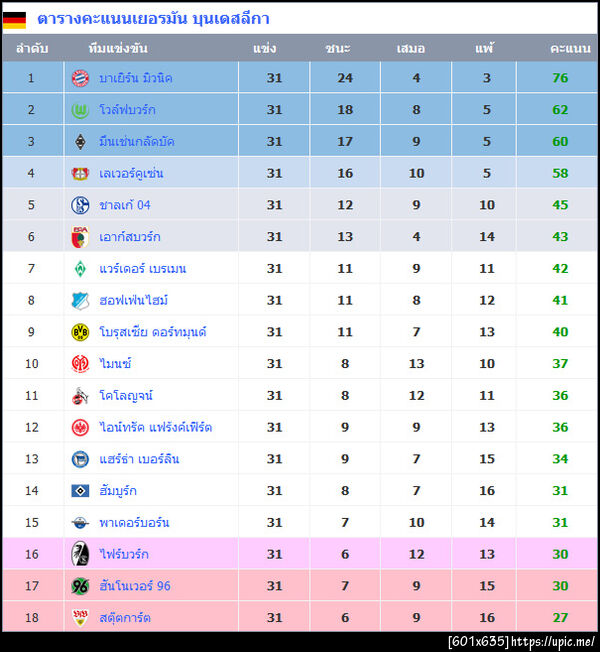Screen dimensions: 600x652
Task: Click the Schalke 04 crest icon
Action: 80,205
